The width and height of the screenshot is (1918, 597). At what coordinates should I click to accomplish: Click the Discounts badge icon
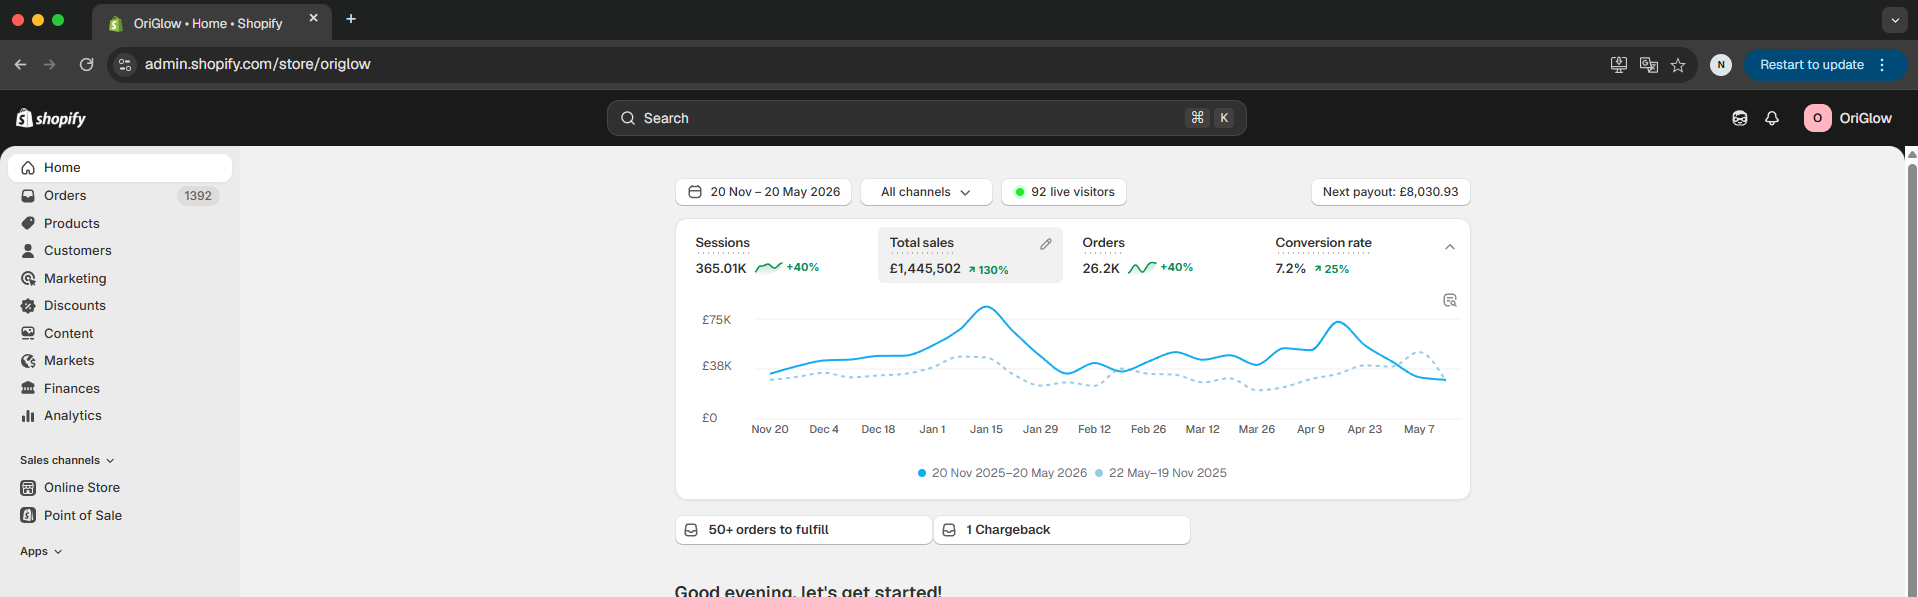click(28, 306)
